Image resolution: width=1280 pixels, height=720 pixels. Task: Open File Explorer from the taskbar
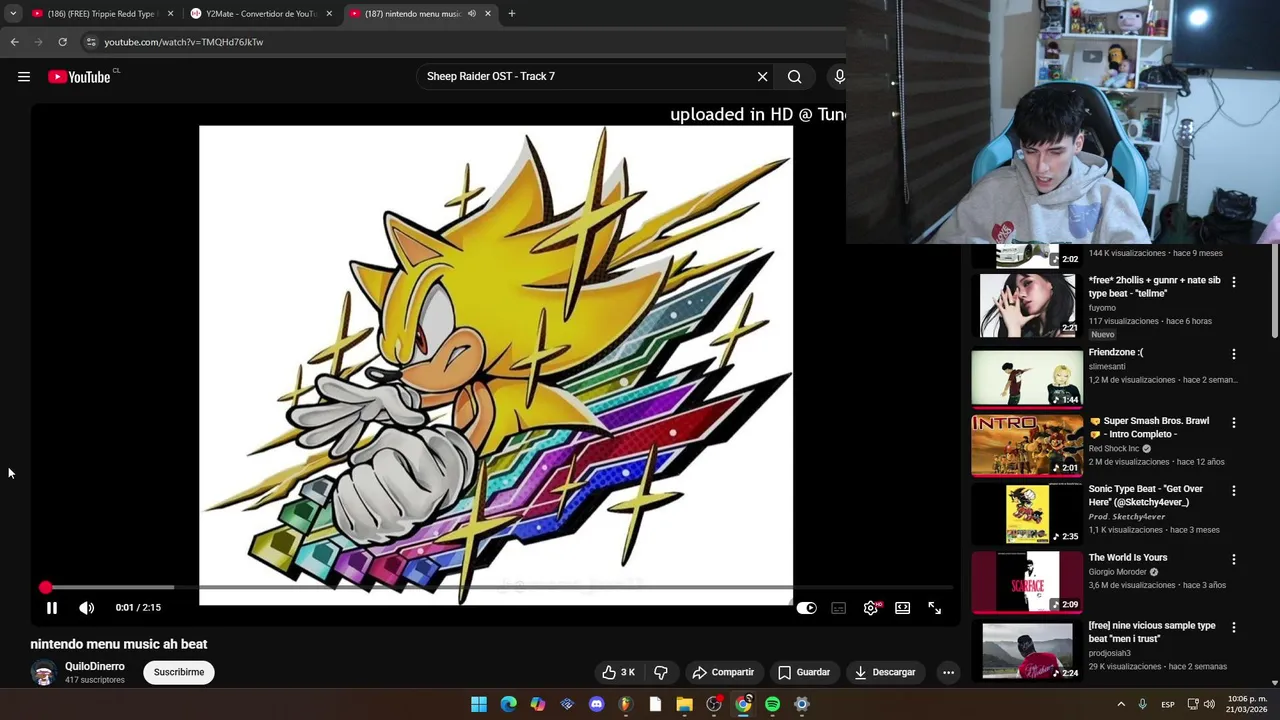click(x=685, y=704)
